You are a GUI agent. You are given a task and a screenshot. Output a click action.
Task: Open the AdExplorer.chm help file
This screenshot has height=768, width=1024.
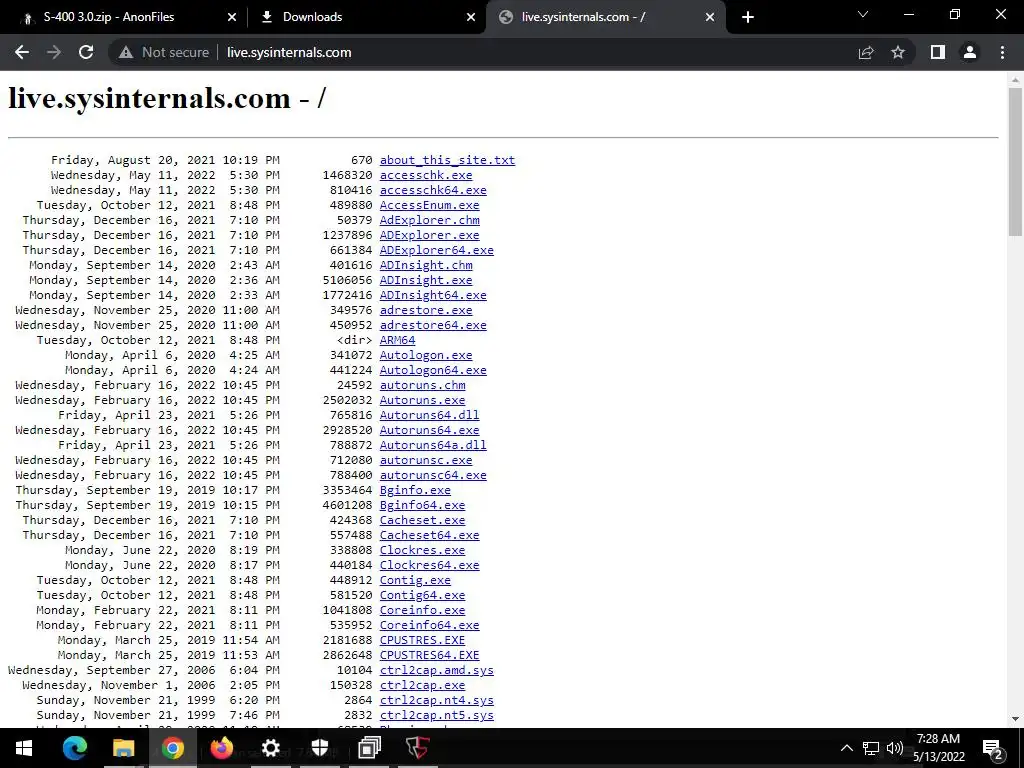[x=429, y=220]
